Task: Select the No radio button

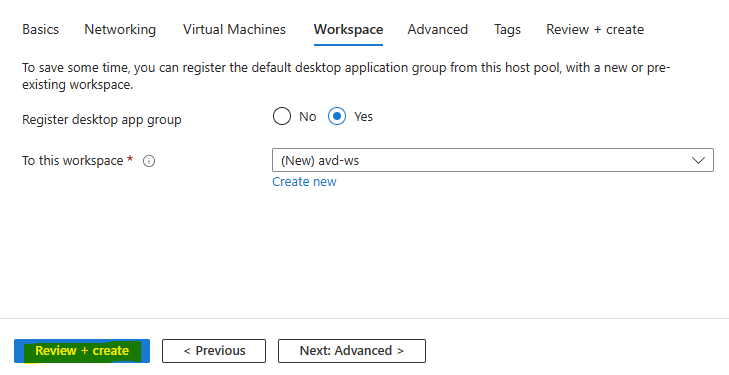Action: click(x=282, y=116)
